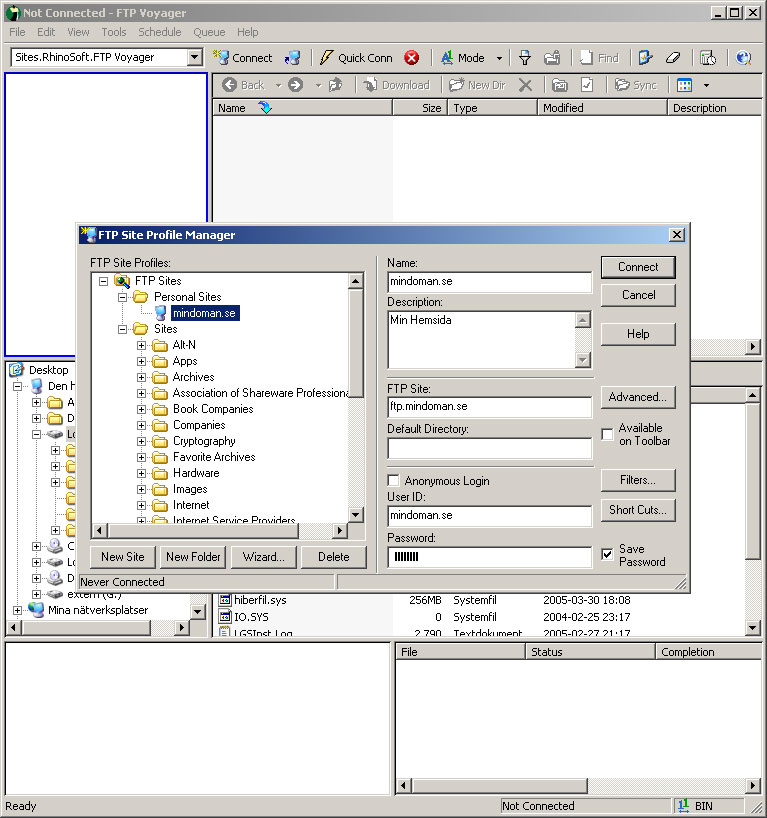Click the FTP Site input field
767x818 pixels.
(x=489, y=407)
